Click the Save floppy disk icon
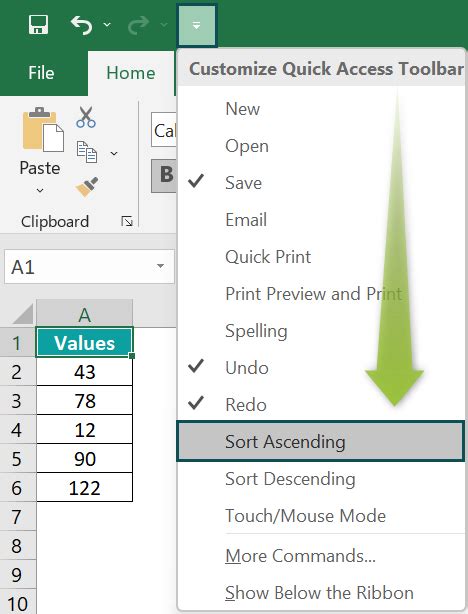The image size is (468, 614). point(38,25)
